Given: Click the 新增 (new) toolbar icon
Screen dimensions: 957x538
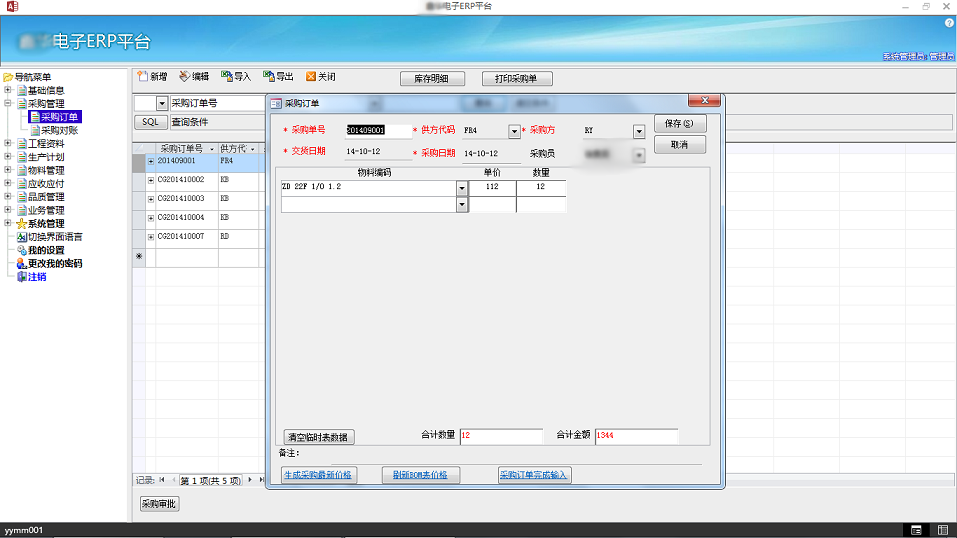Looking at the screenshot, I should point(142,76).
